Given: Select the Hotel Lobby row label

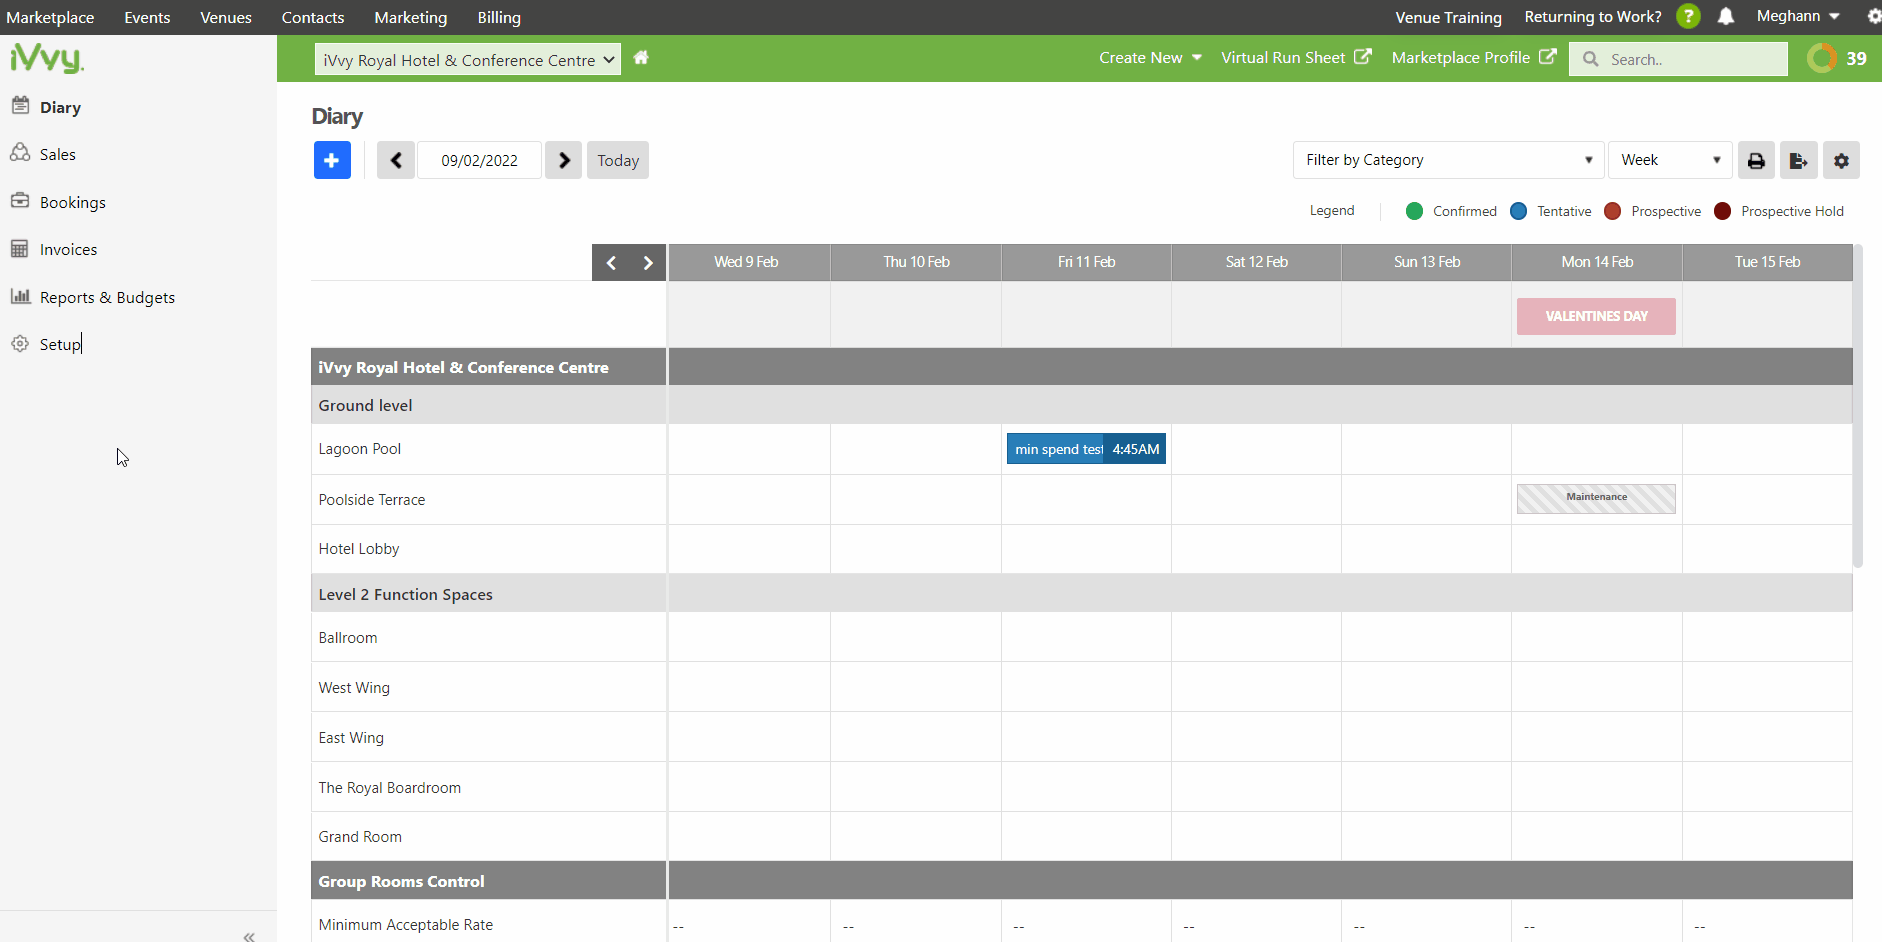Looking at the screenshot, I should 358,549.
